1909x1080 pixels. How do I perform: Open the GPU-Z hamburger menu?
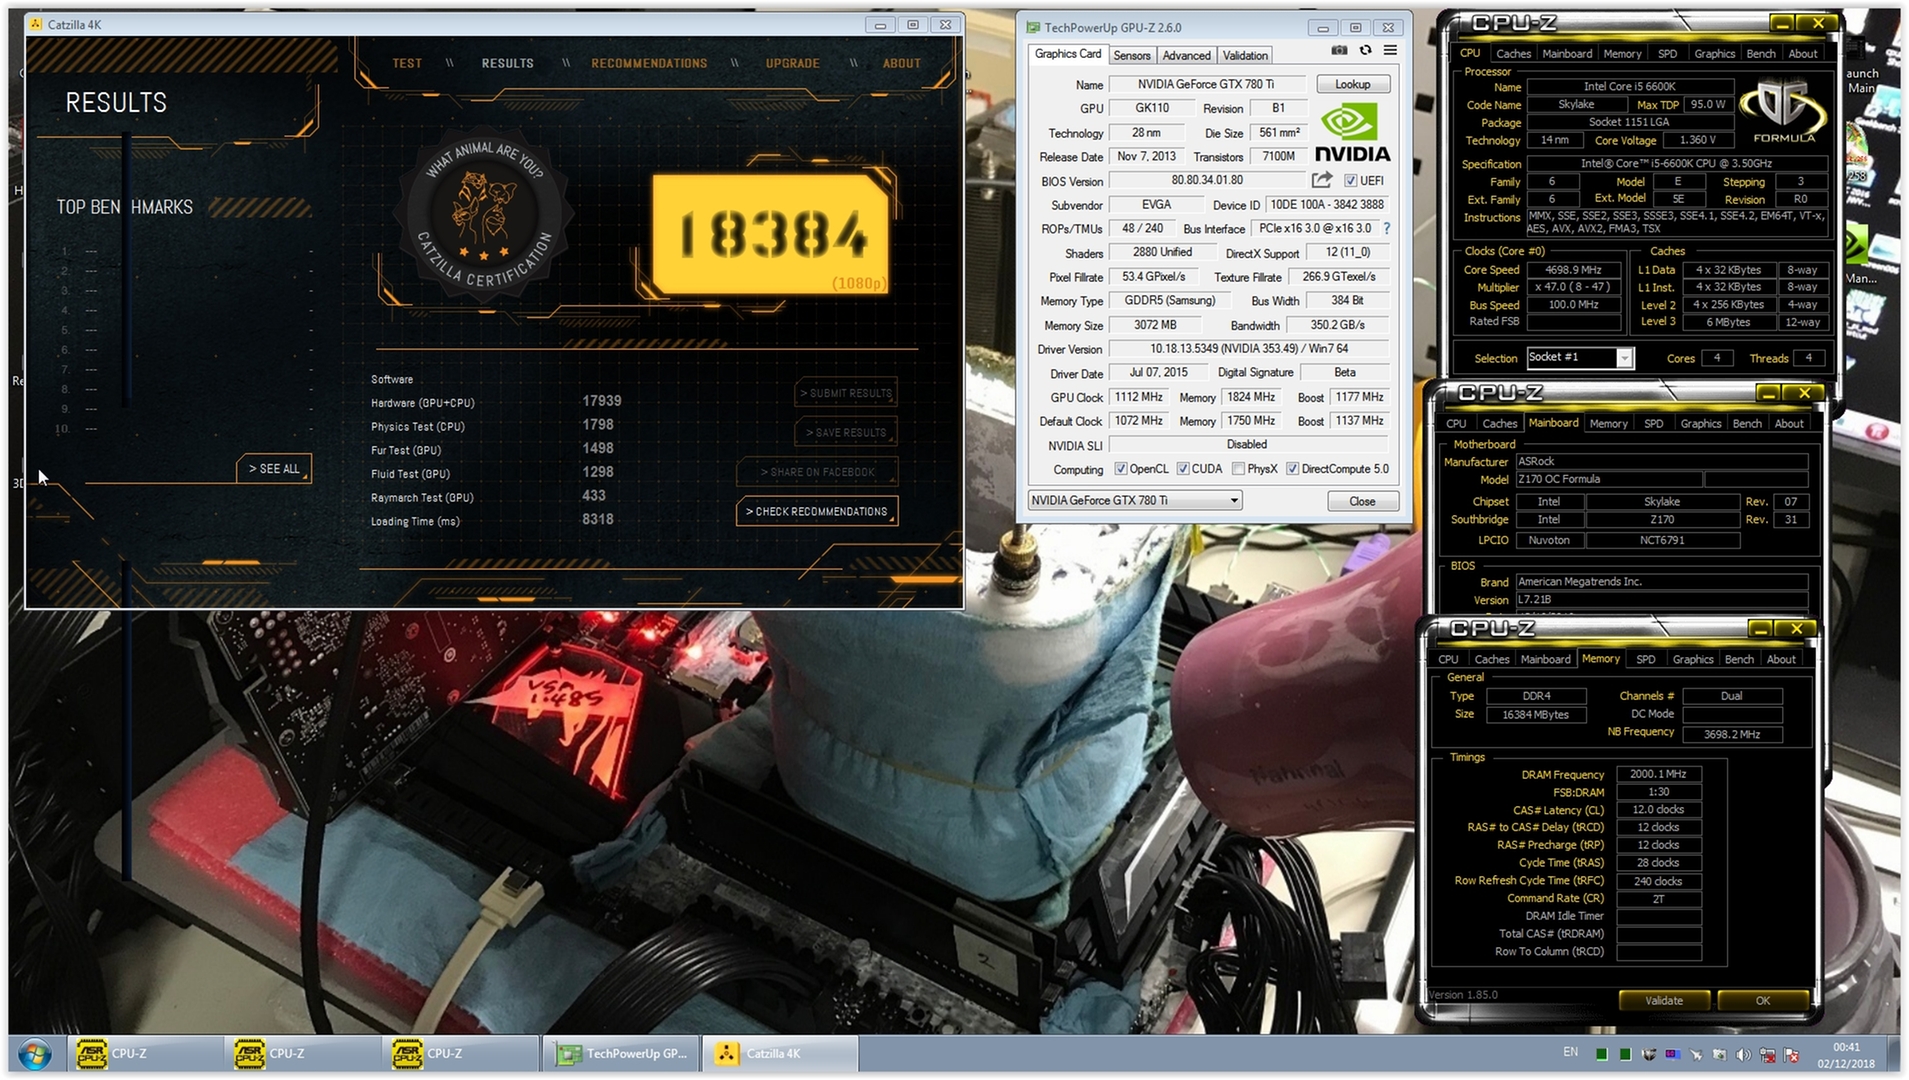pyautogui.click(x=1390, y=51)
